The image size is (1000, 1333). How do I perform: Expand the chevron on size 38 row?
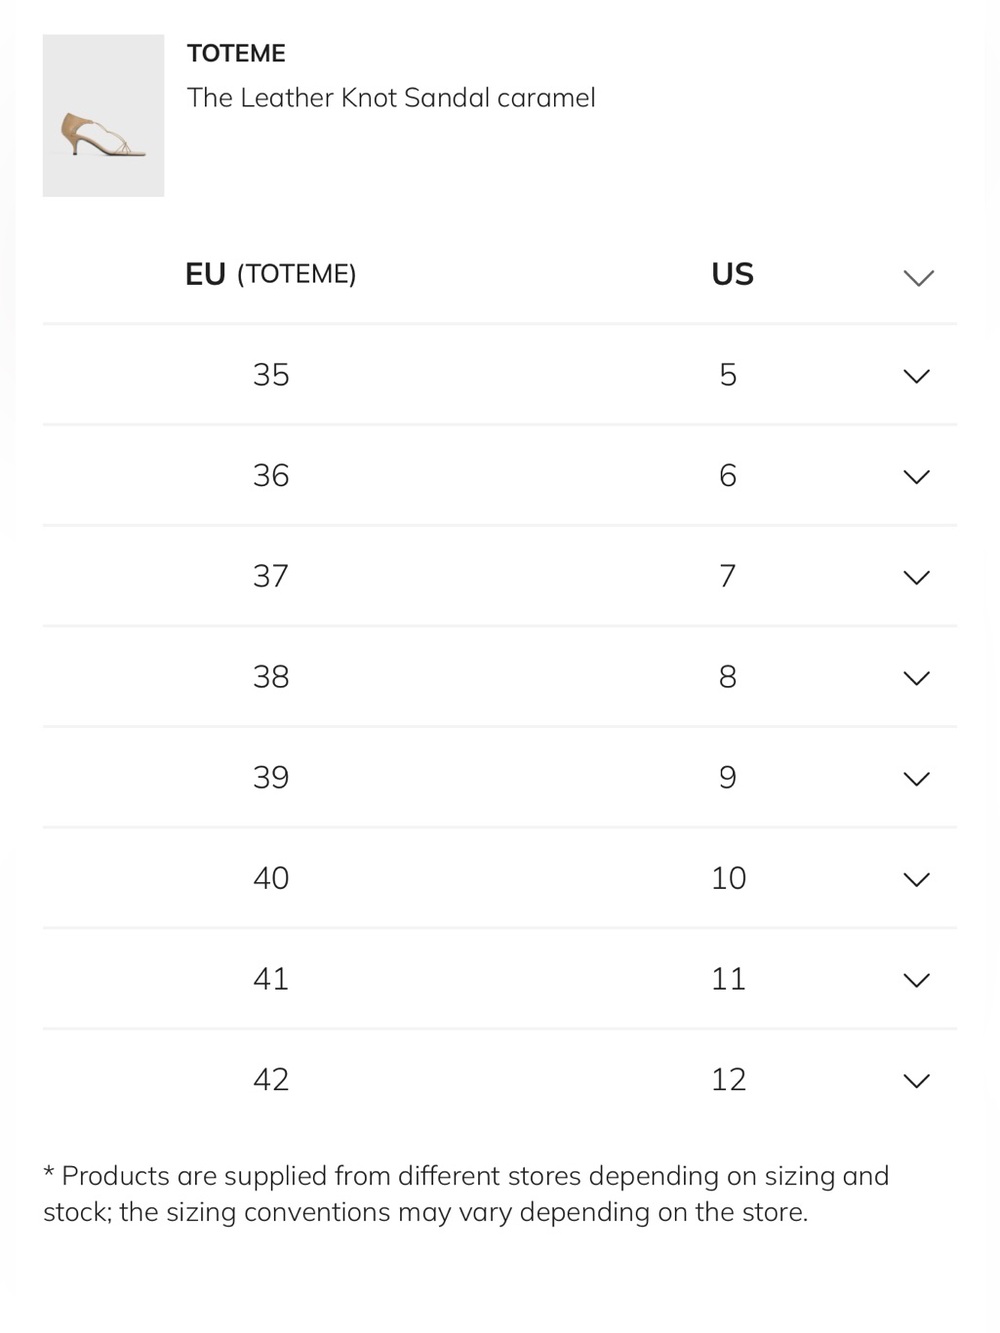[x=916, y=678]
